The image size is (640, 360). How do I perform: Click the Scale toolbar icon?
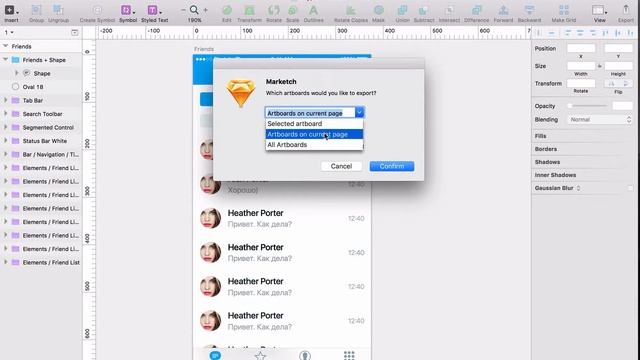293,10
